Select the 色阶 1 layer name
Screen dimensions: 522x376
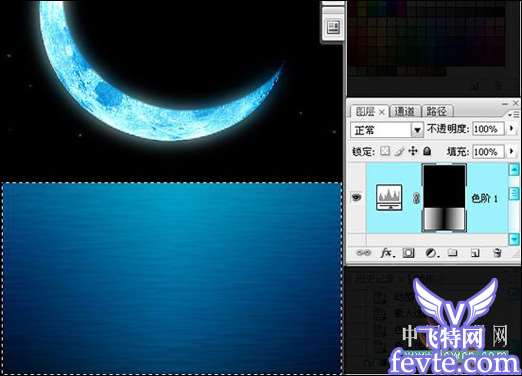click(485, 198)
